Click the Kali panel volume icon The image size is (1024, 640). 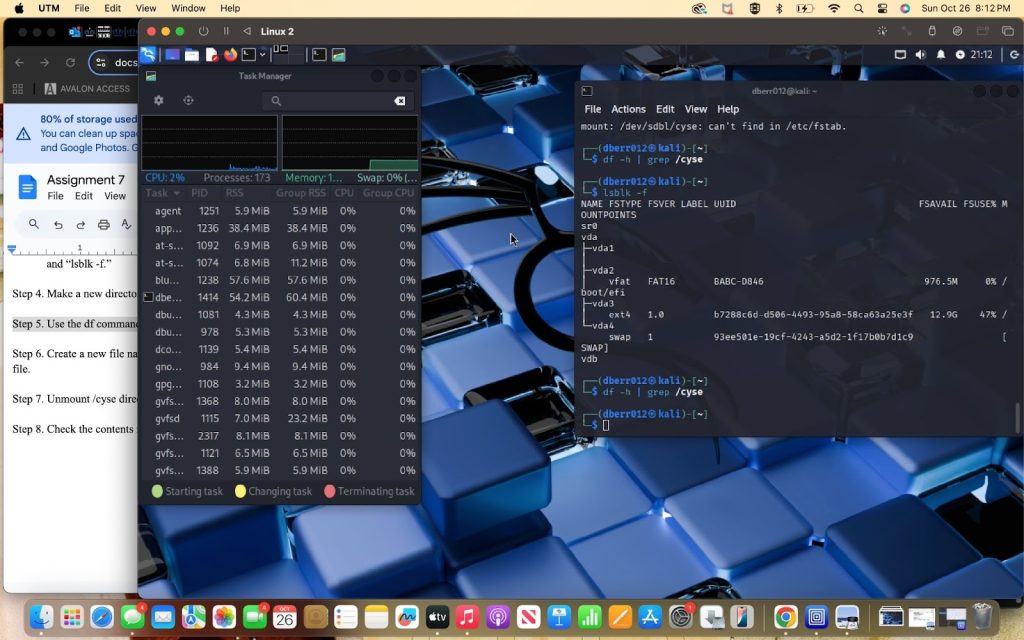coord(921,55)
